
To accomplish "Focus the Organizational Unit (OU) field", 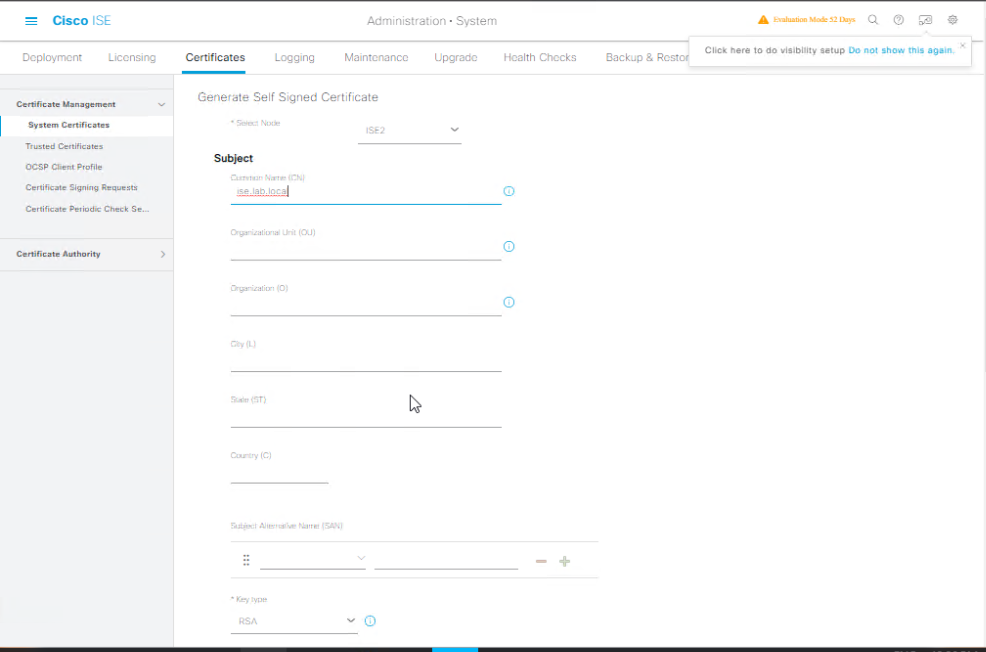I will tap(366, 248).
